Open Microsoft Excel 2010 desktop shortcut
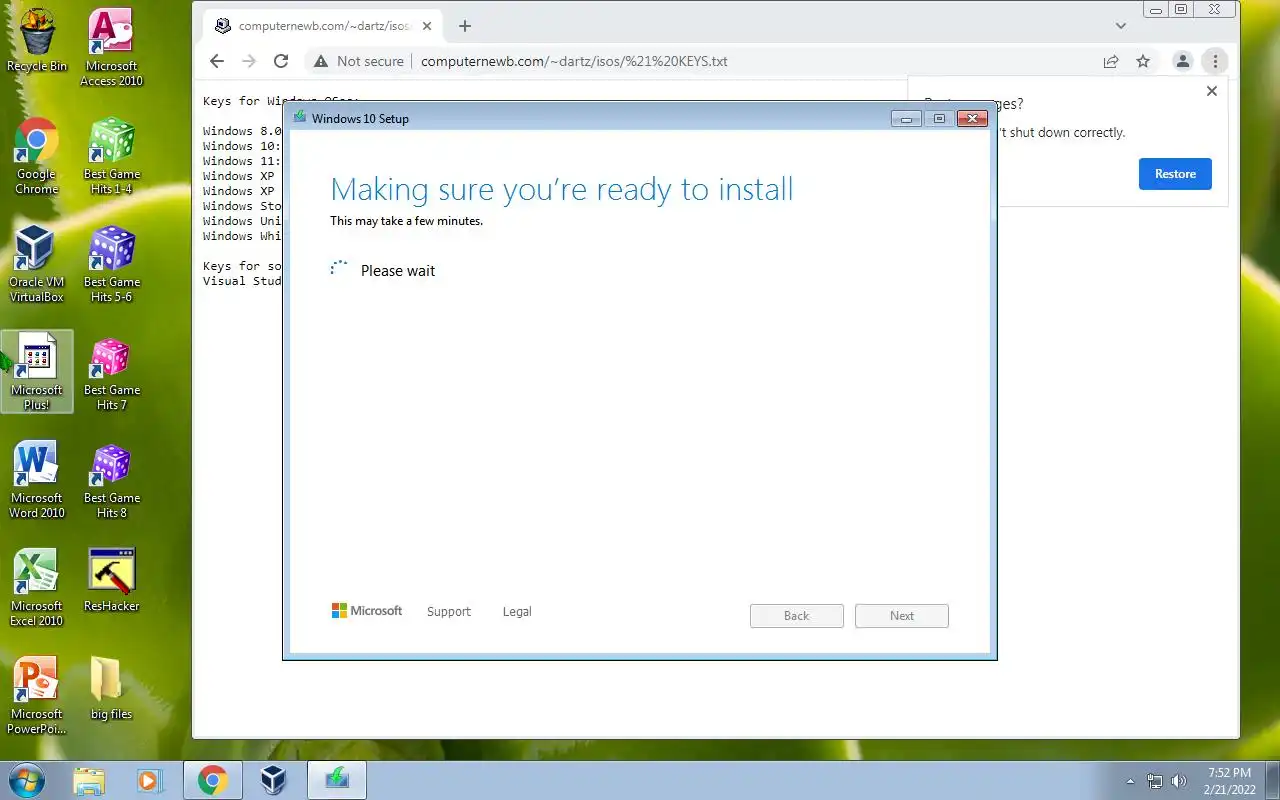 point(37,588)
